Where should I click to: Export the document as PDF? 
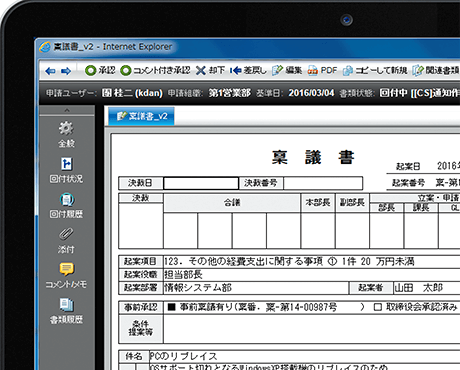322,70
